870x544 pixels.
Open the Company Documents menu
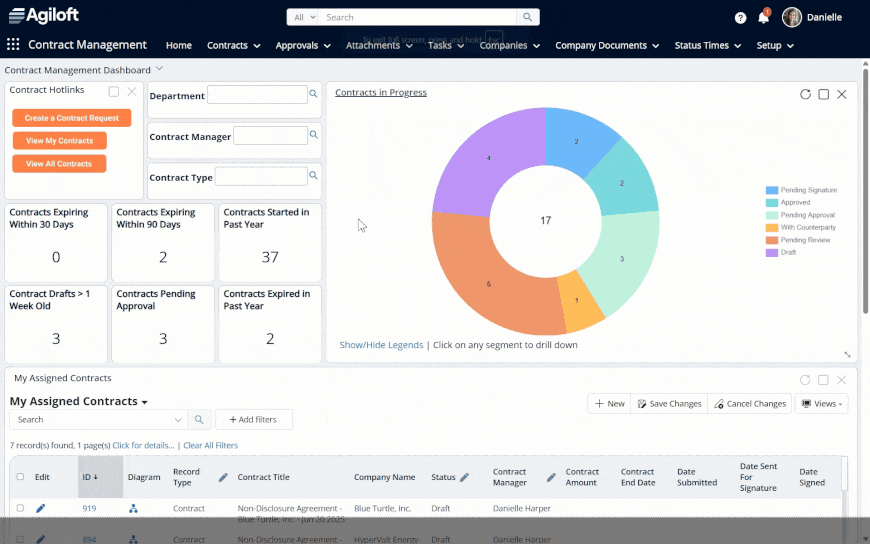click(x=607, y=46)
